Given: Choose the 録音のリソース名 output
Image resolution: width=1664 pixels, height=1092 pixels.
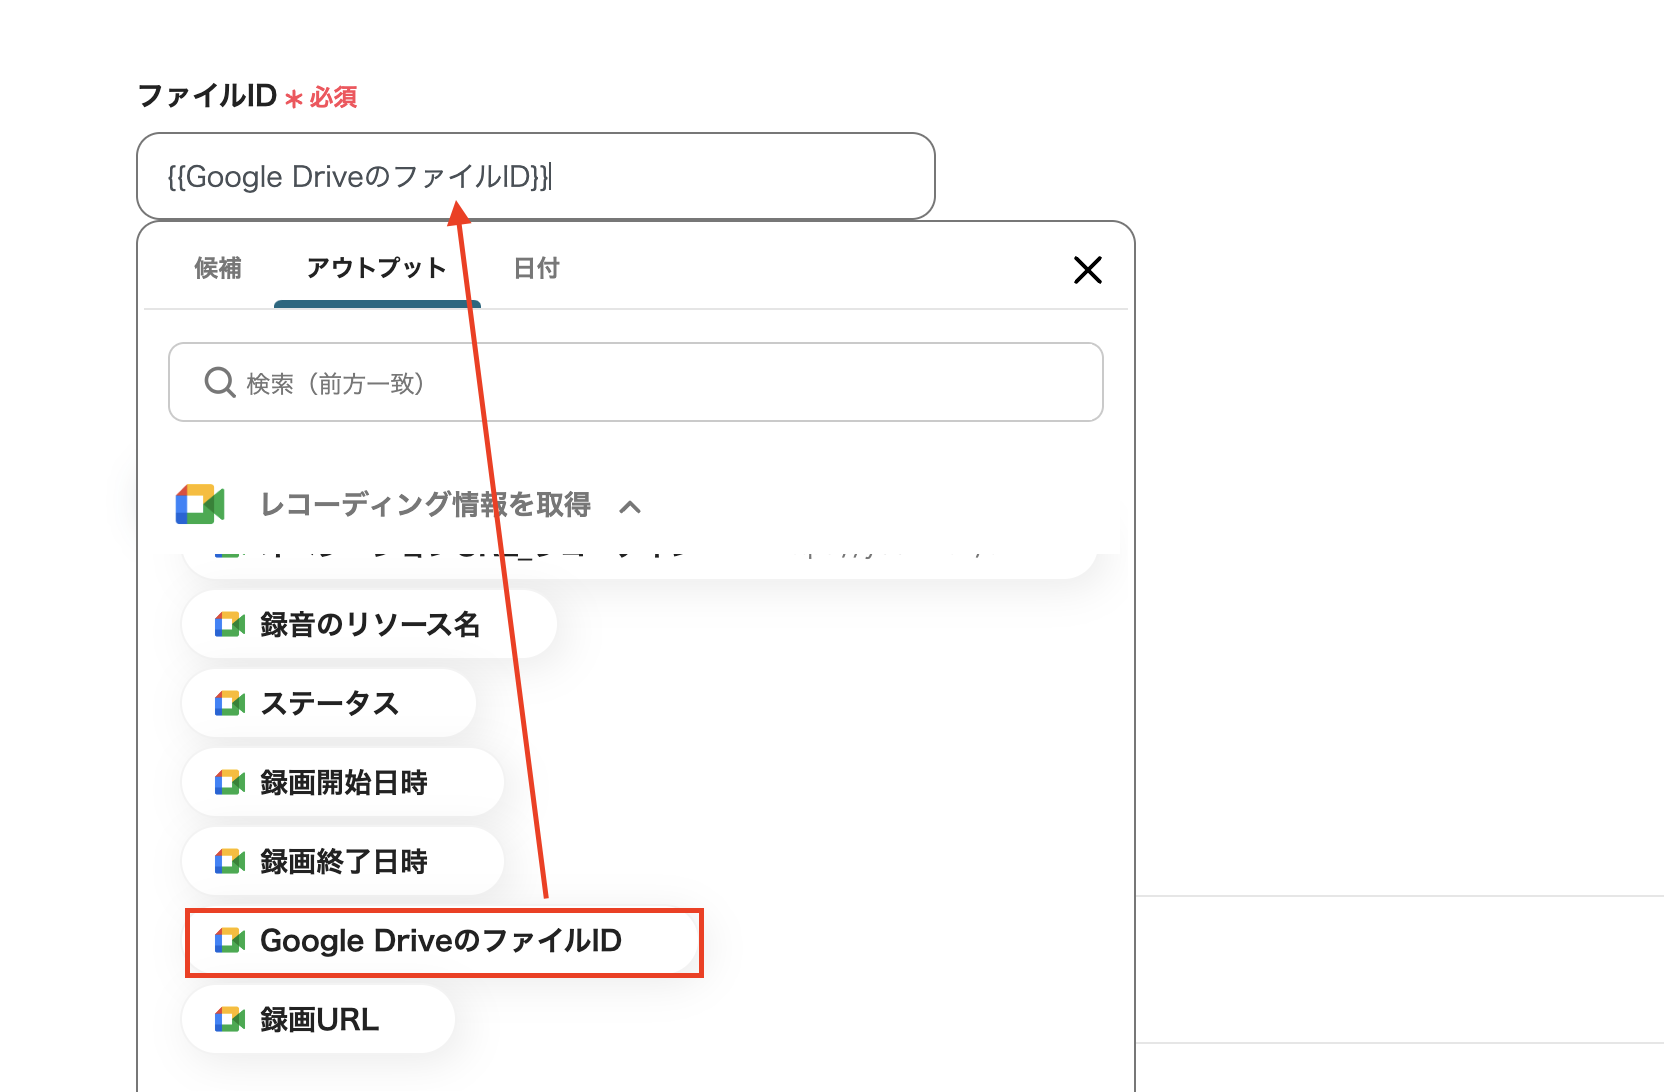Looking at the screenshot, I should [369, 624].
